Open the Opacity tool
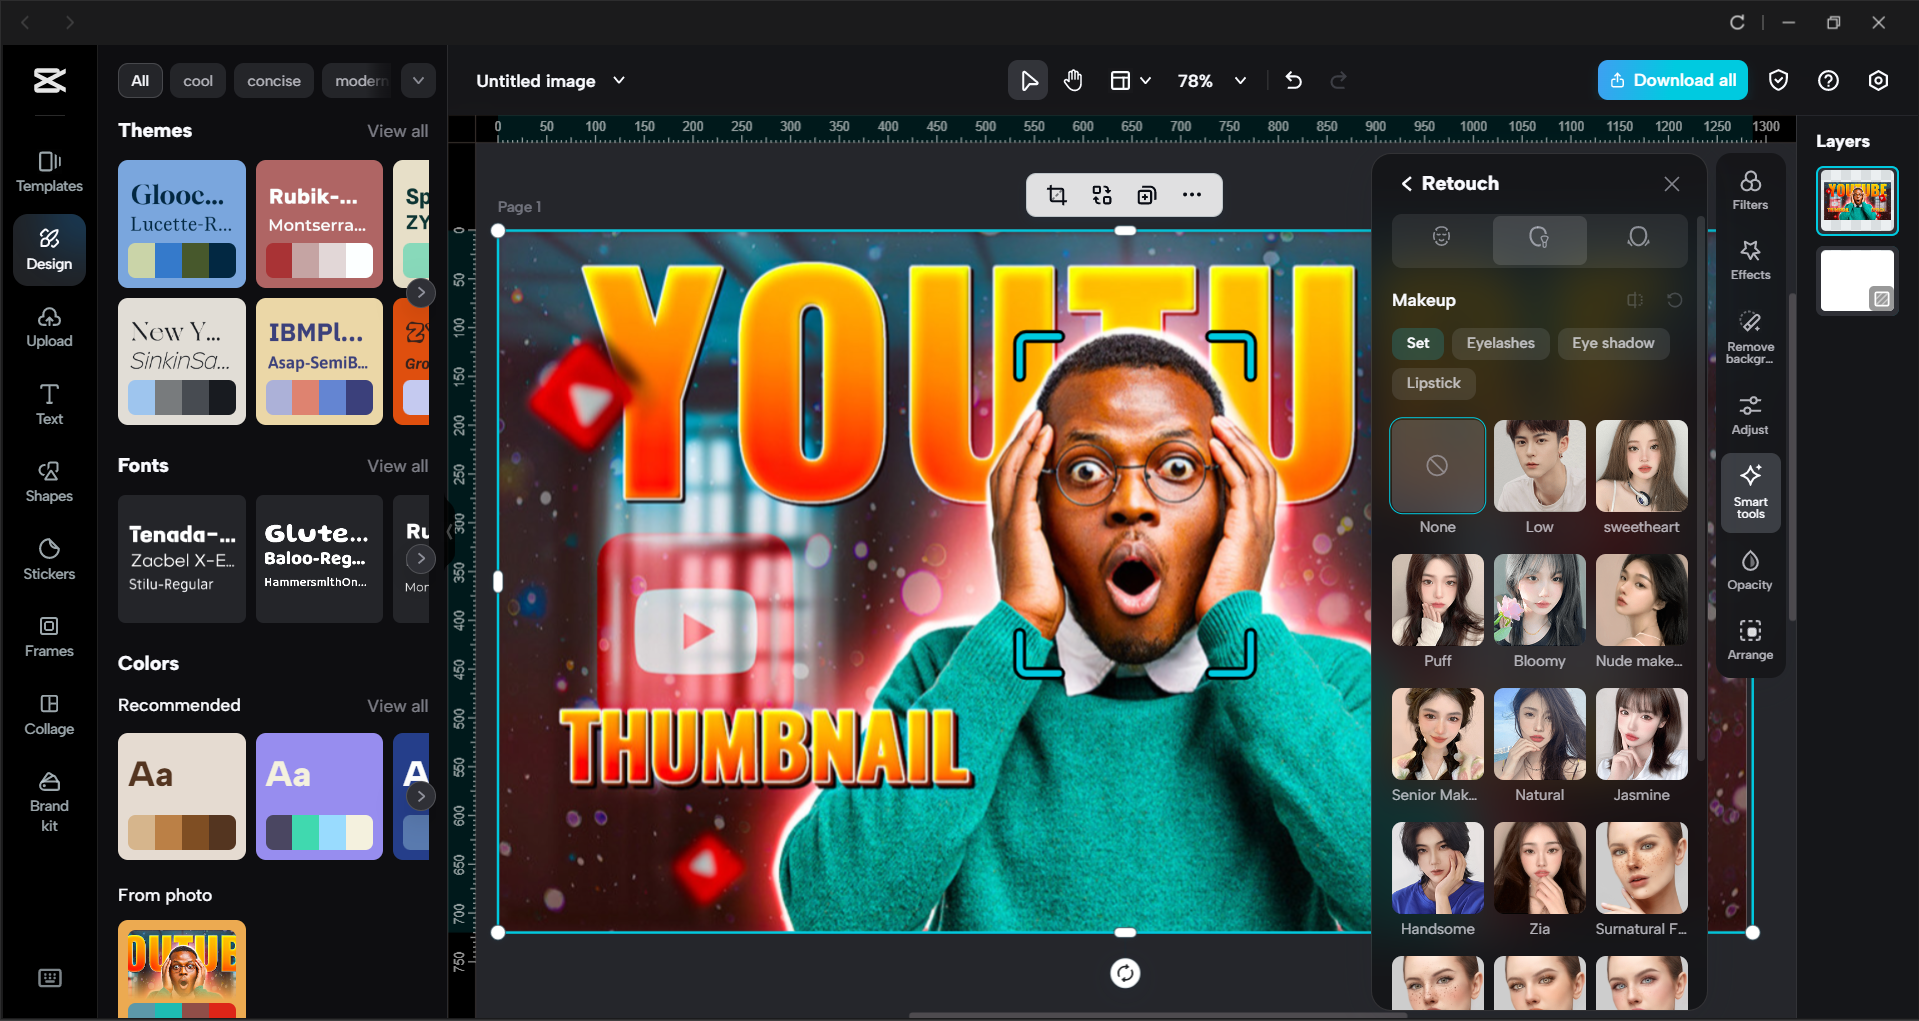The image size is (1919, 1021). pos(1750,569)
